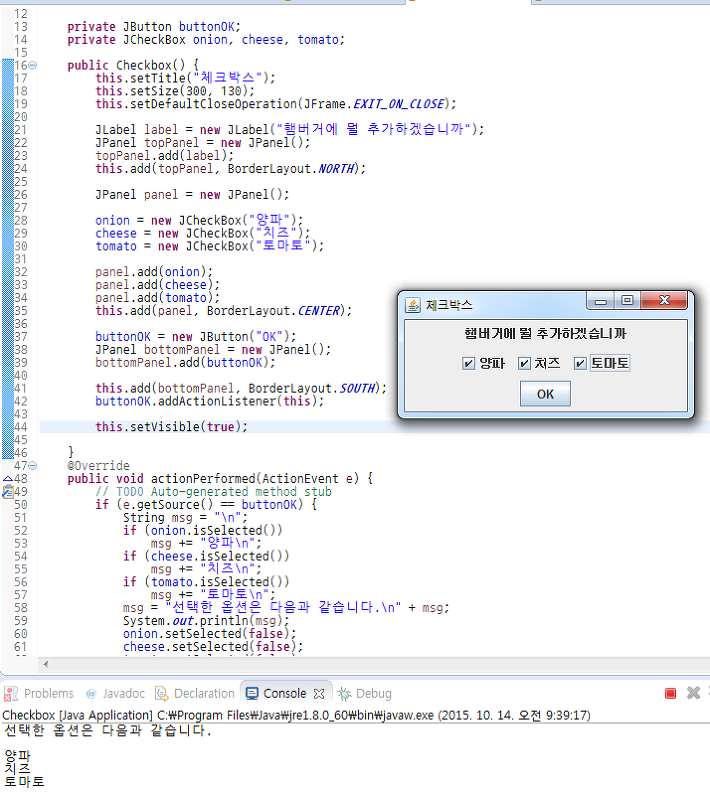This screenshot has width=710, height=804.
Task: Click the actionPerformed method name
Action: (x=202, y=479)
